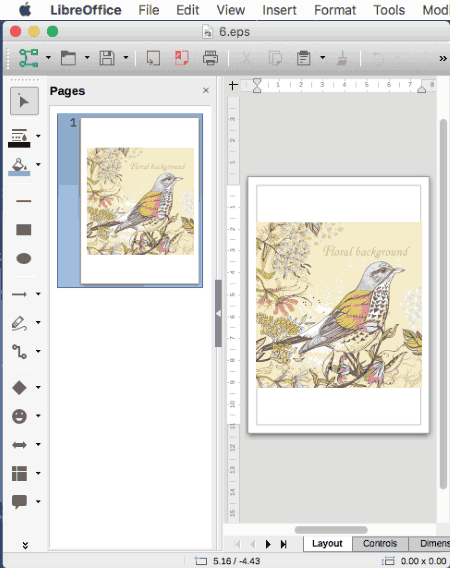450x568 pixels.
Task: Click the Open file folder icon
Action: pyautogui.click(x=68, y=58)
